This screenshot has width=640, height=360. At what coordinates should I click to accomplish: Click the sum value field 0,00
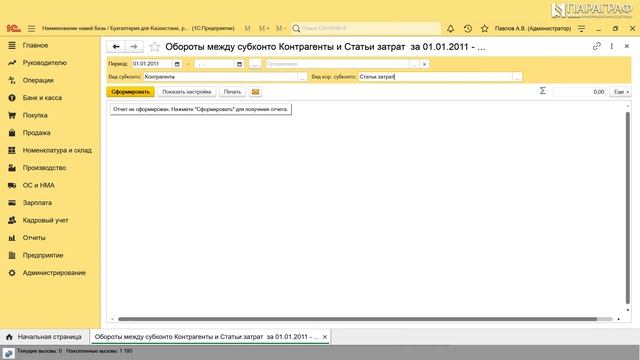click(x=580, y=92)
